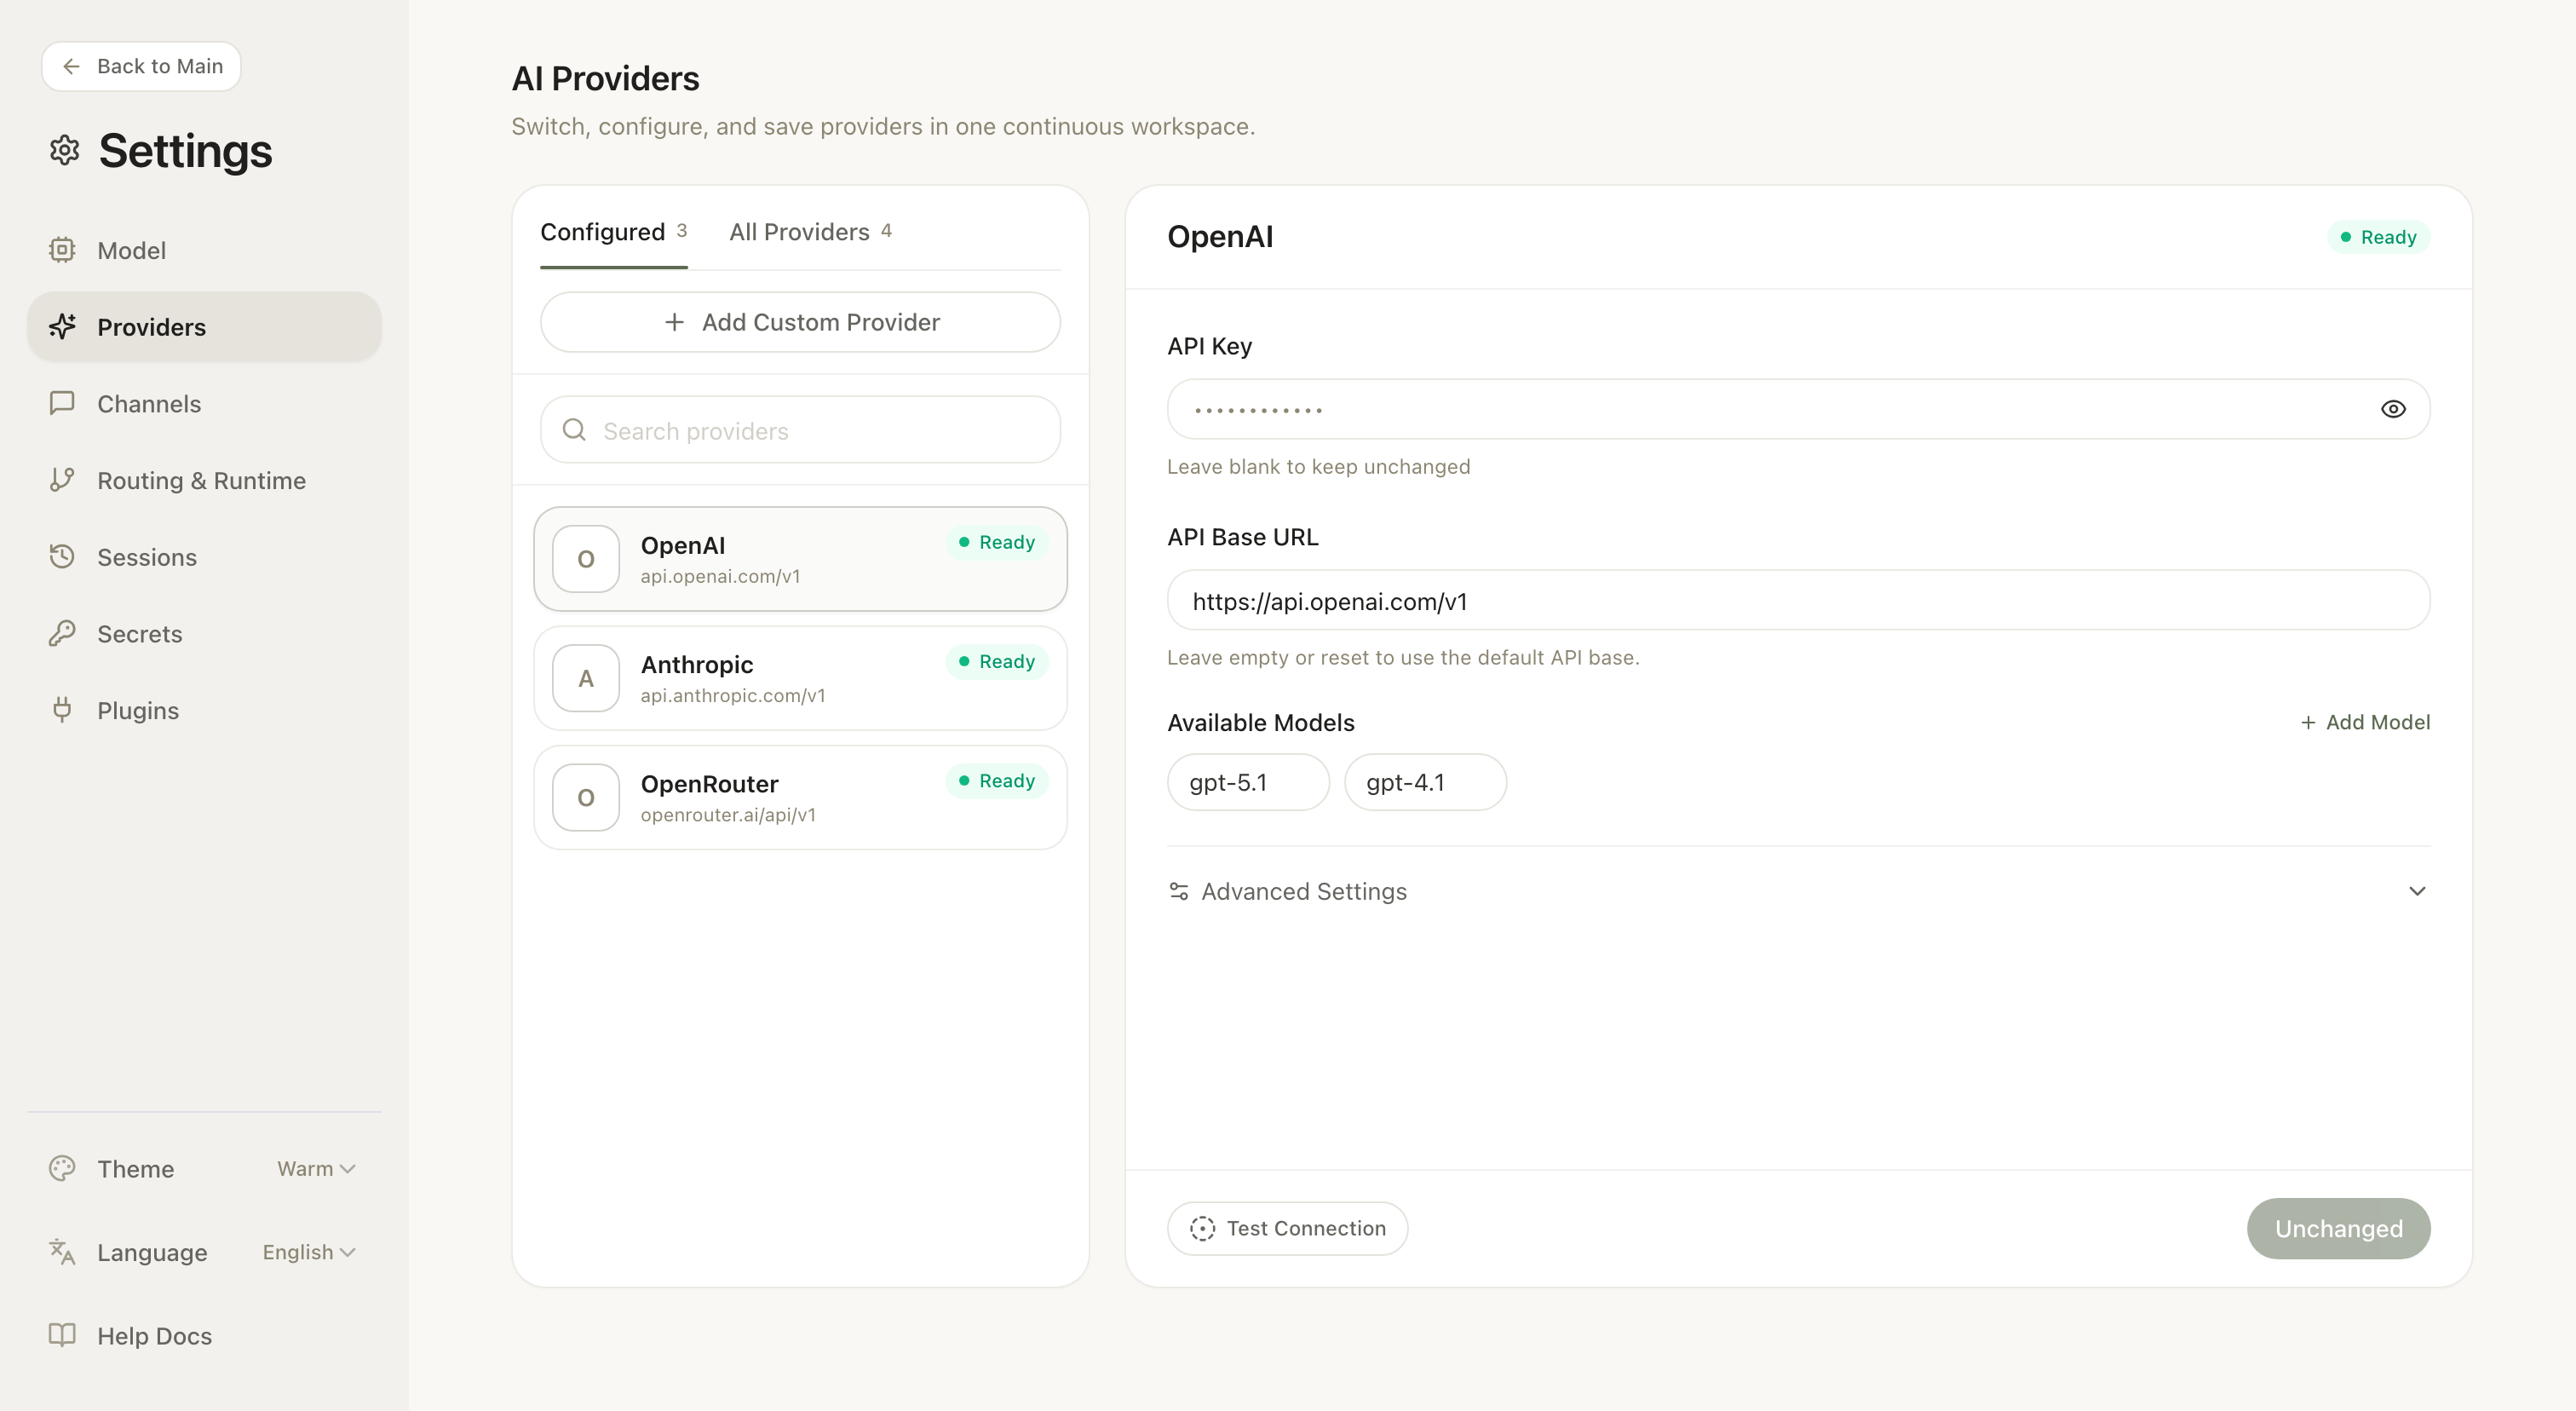
Task: Toggle API key visibility with eye icon
Action: pos(2392,409)
